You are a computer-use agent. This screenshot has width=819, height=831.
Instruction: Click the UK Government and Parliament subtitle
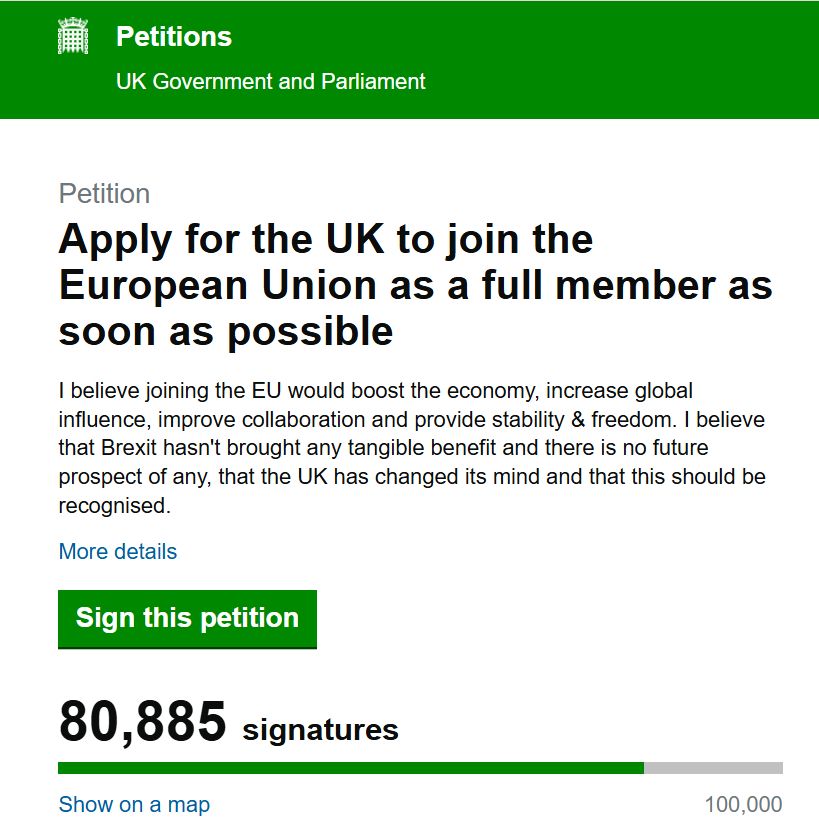click(x=270, y=82)
